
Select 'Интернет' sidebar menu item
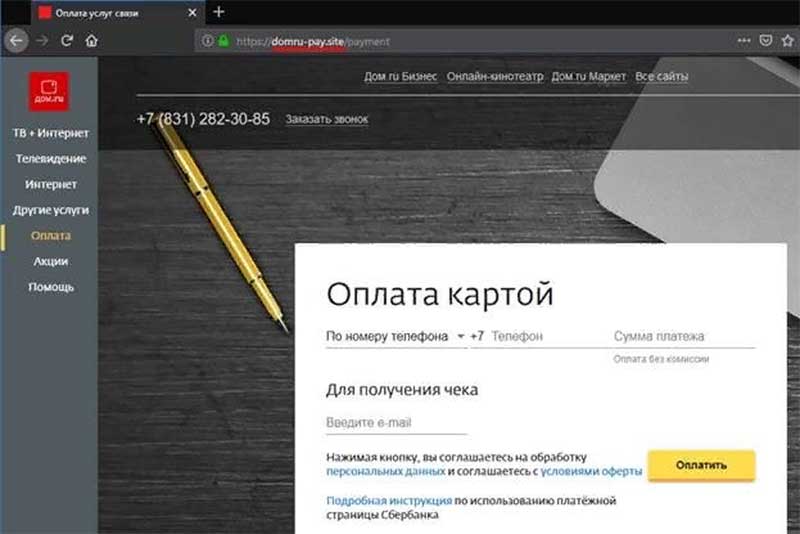point(51,184)
